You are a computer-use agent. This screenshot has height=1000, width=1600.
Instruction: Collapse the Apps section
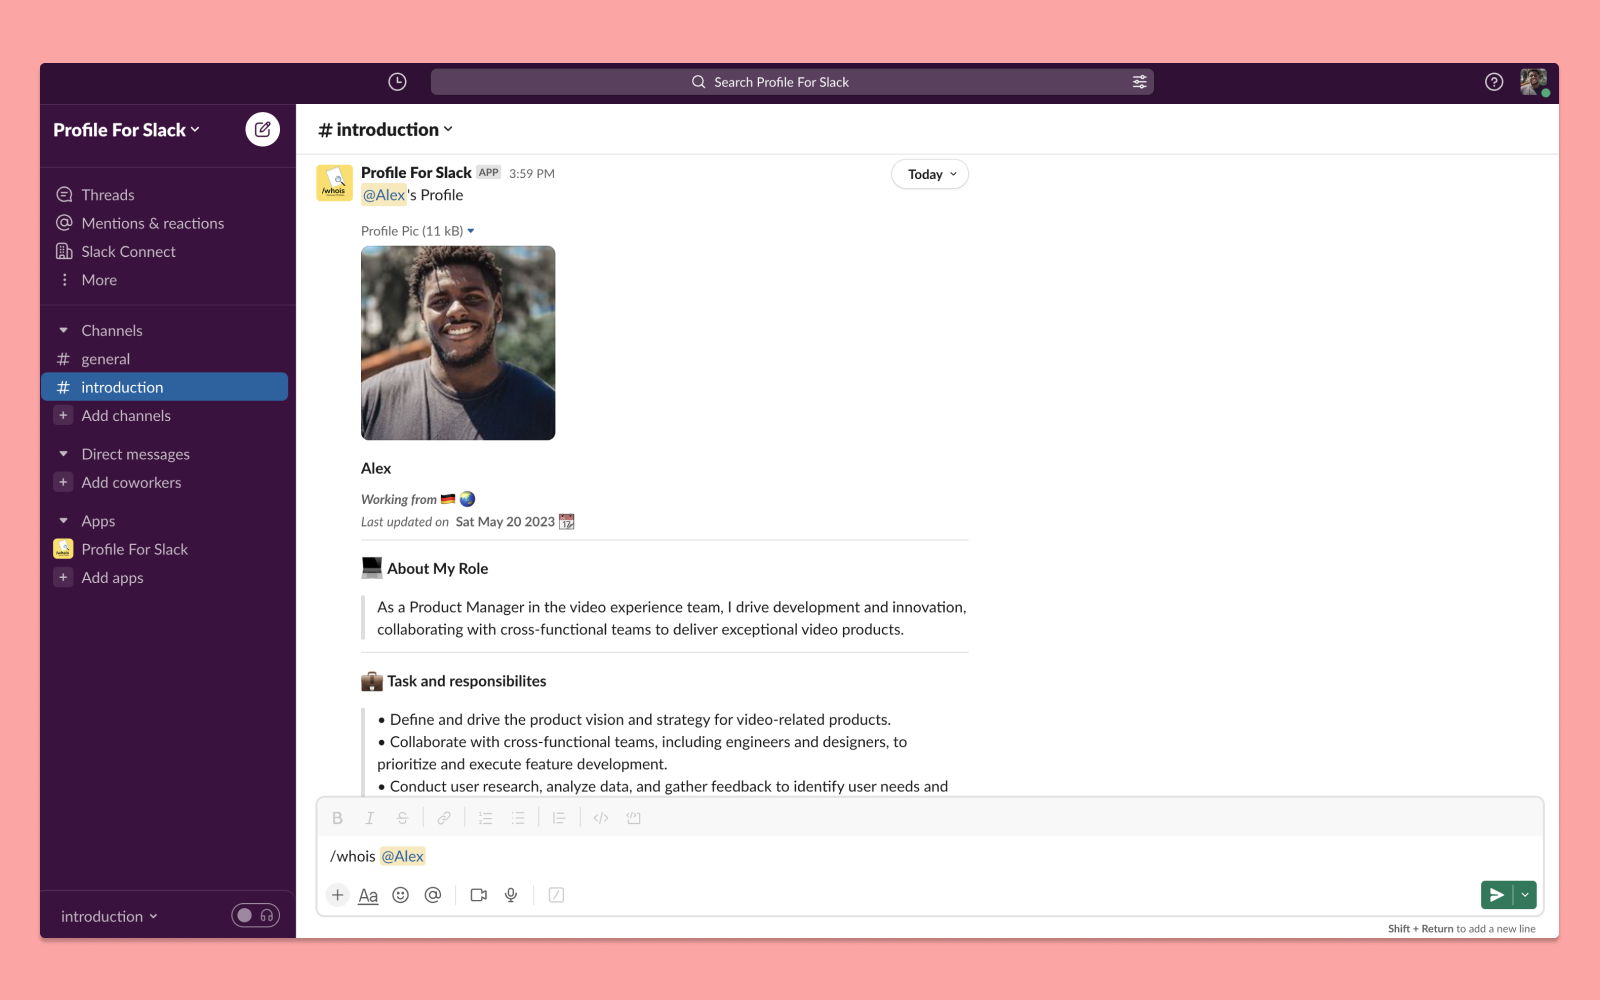tap(64, 521)
